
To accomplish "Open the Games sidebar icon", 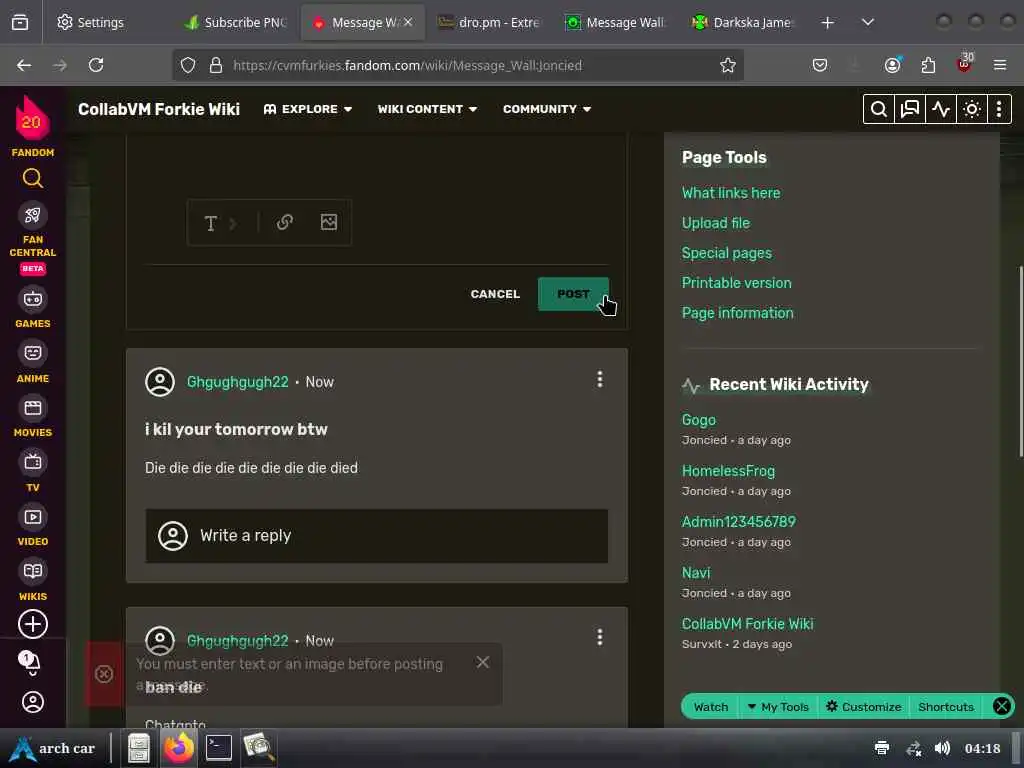I will tap(33, 299).
